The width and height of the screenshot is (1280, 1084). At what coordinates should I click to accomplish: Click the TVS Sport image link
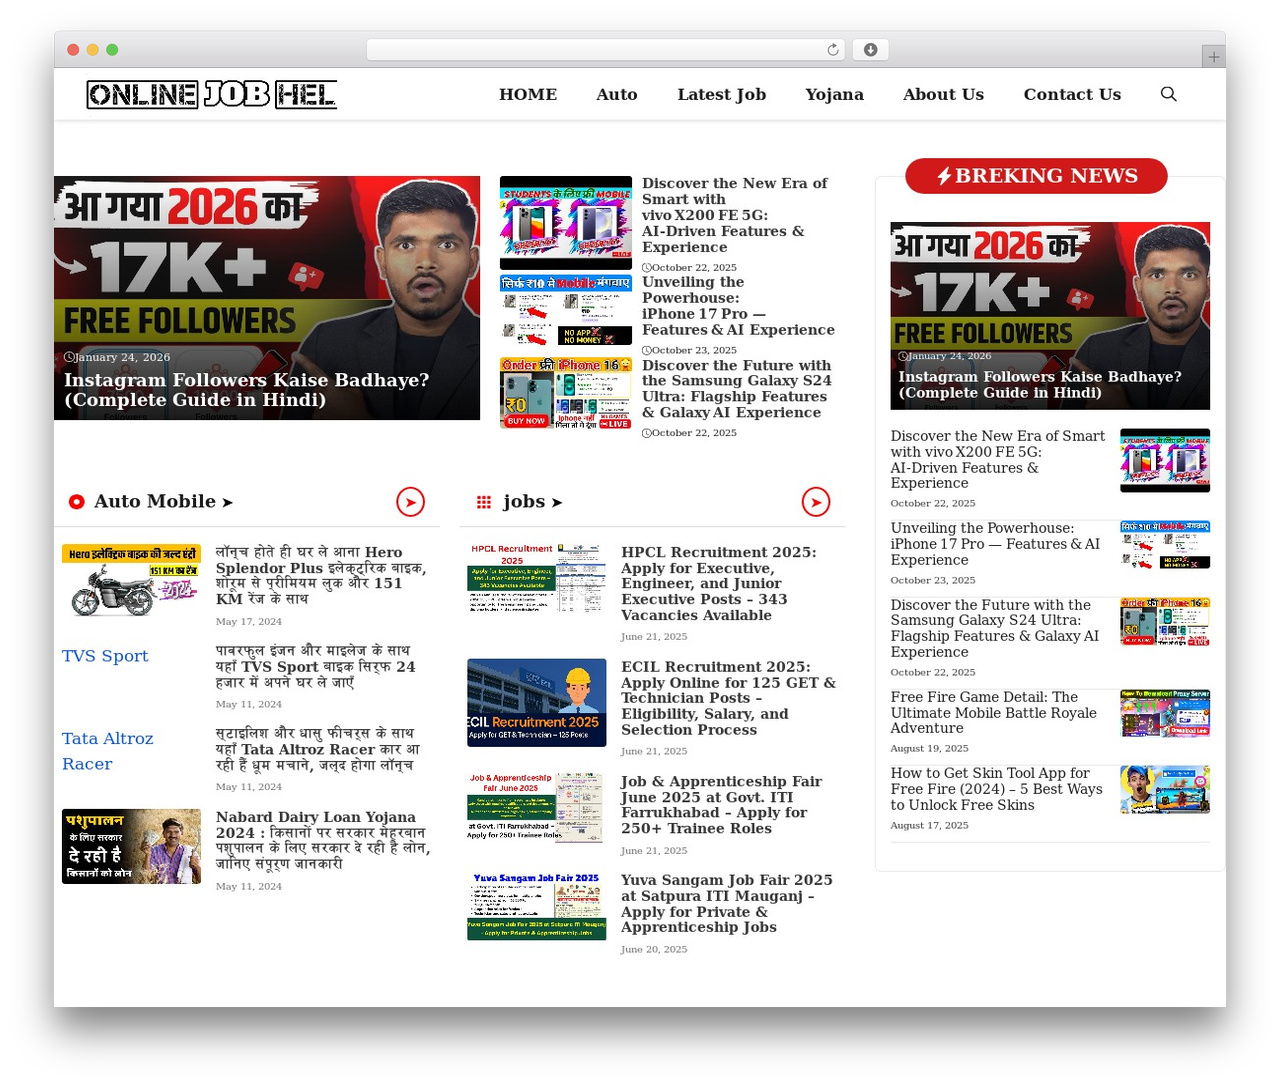[105, 656]
